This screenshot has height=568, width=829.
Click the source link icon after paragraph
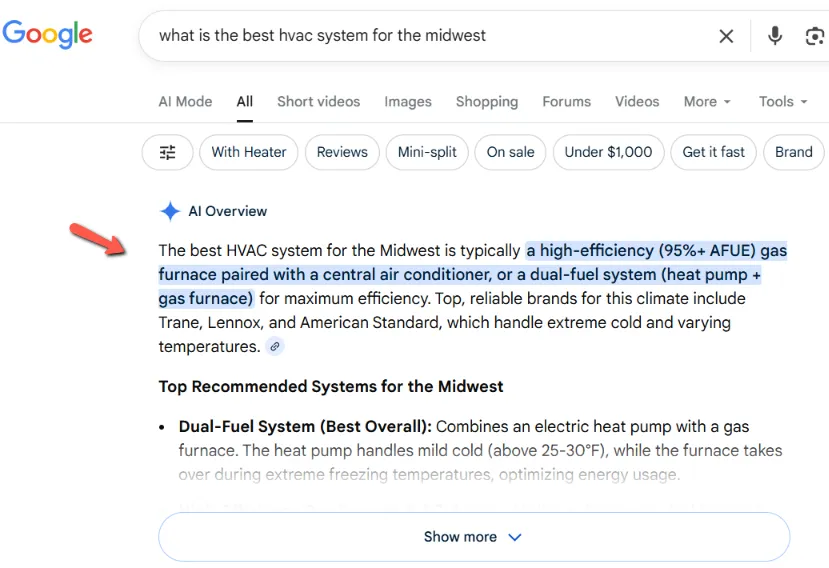tap(275, 347)
